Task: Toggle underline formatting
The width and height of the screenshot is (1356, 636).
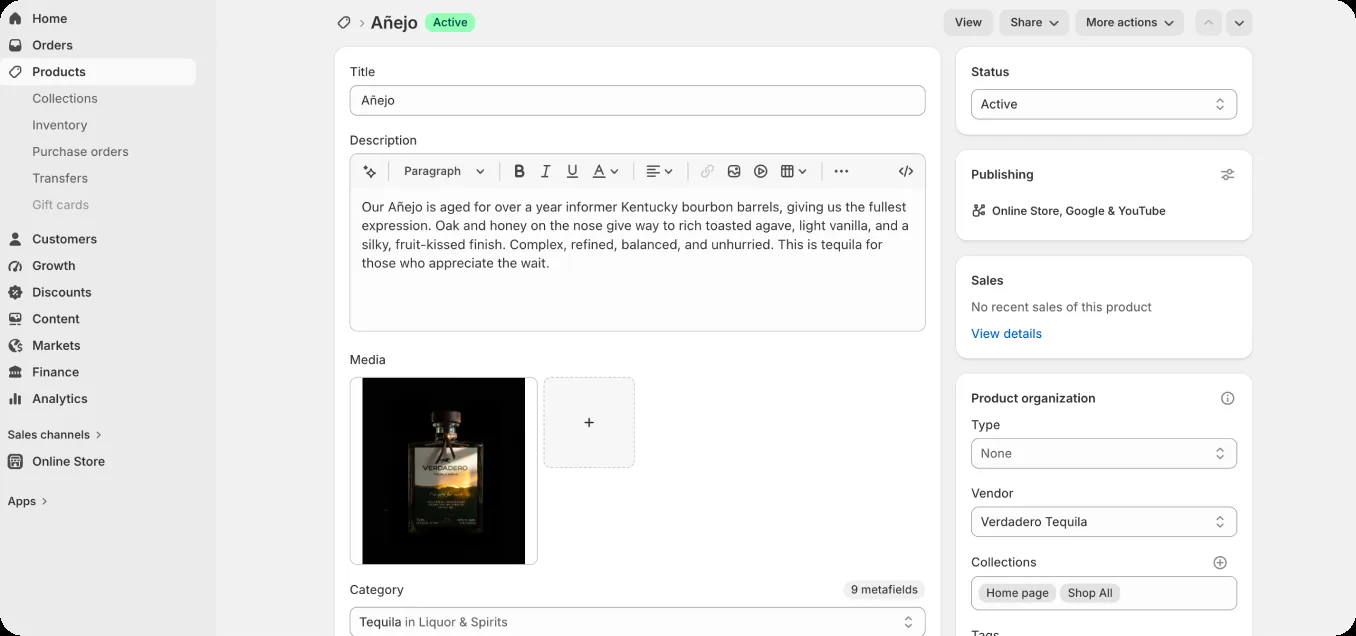Action: [x=572, y=171]
